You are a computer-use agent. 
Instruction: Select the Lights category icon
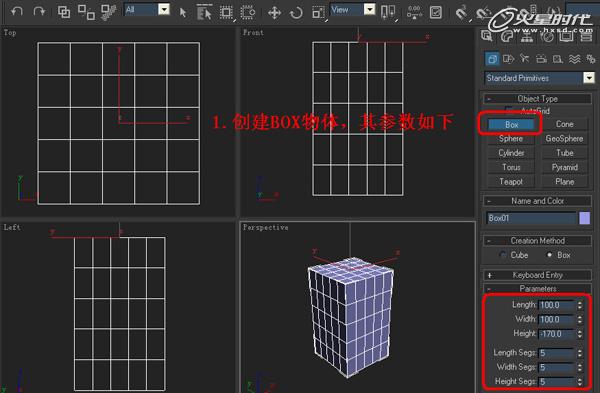click(x=524, y=59)
